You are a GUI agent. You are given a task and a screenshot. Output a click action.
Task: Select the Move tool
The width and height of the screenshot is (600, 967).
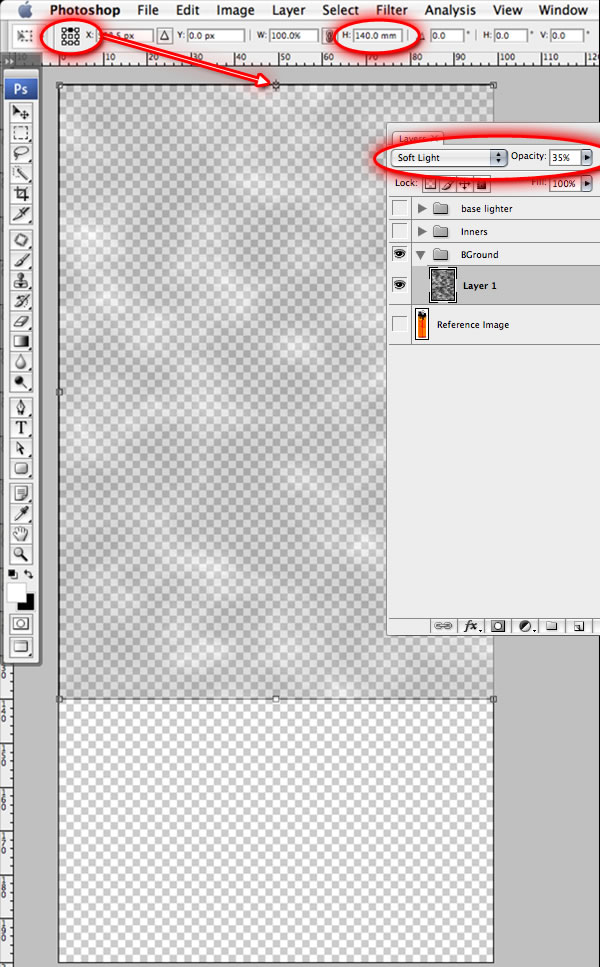click(20, 113)
